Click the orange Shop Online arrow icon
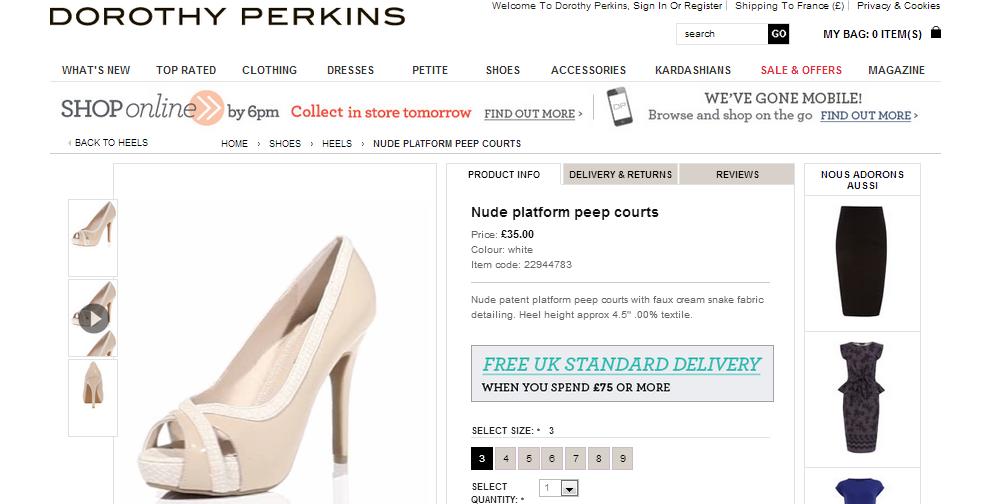This screenshot has width=987, height=504. 208,108
